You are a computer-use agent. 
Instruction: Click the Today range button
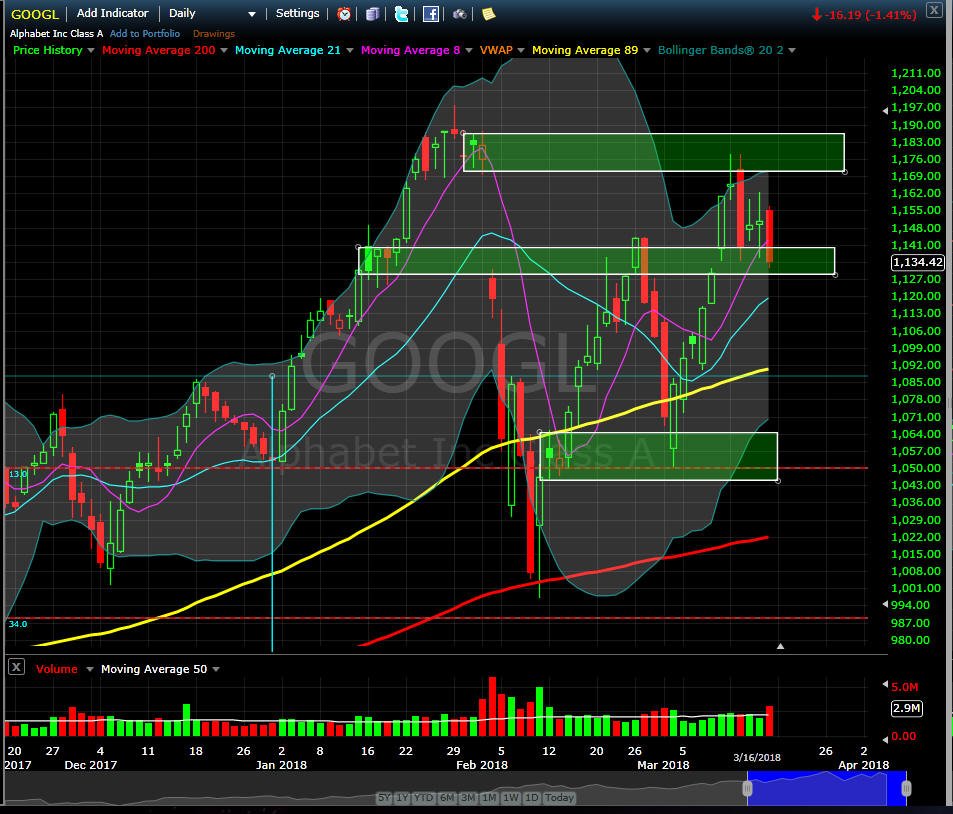[x=559, y=798]
